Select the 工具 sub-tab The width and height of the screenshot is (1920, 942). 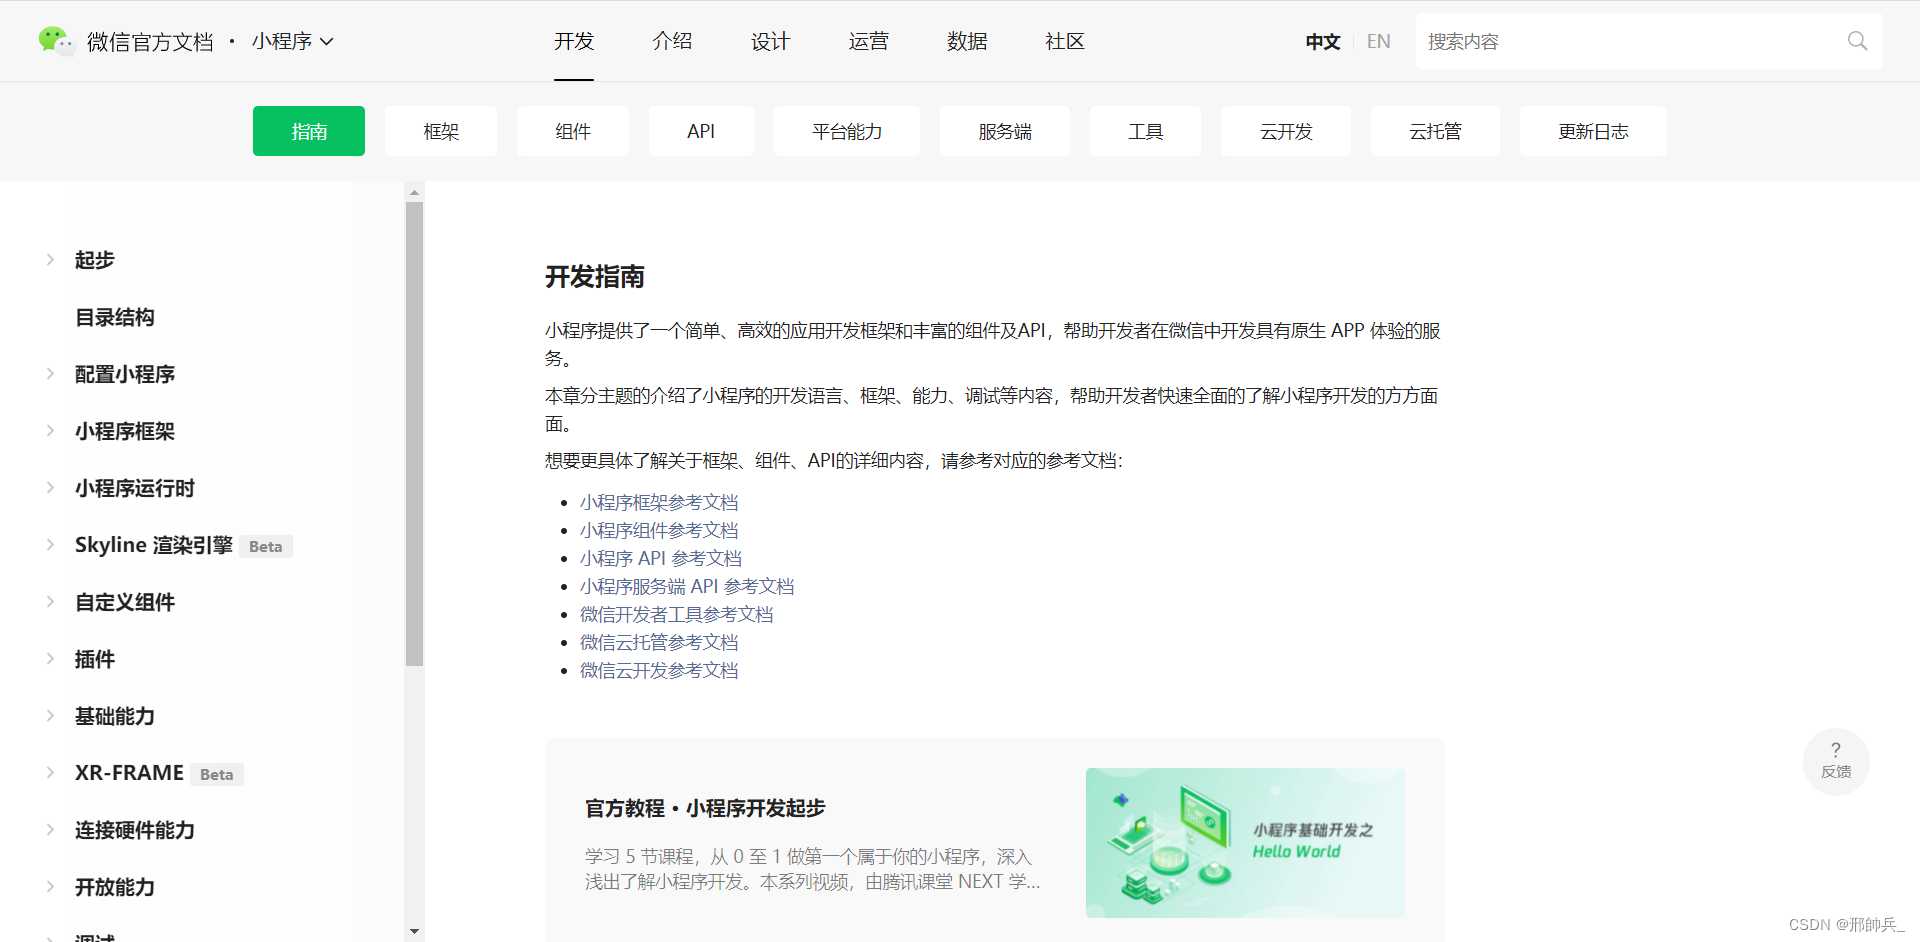(x=1145, y=131)
